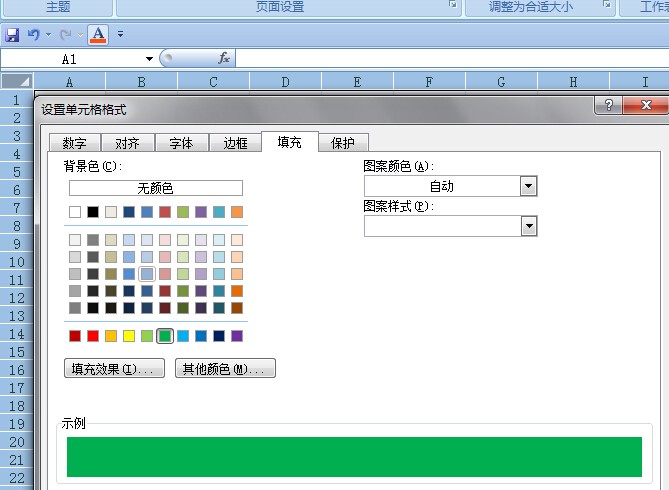Screen dimensions: 669x490
Task: Select the 无颜色 option
Action: tap(156, 188)
